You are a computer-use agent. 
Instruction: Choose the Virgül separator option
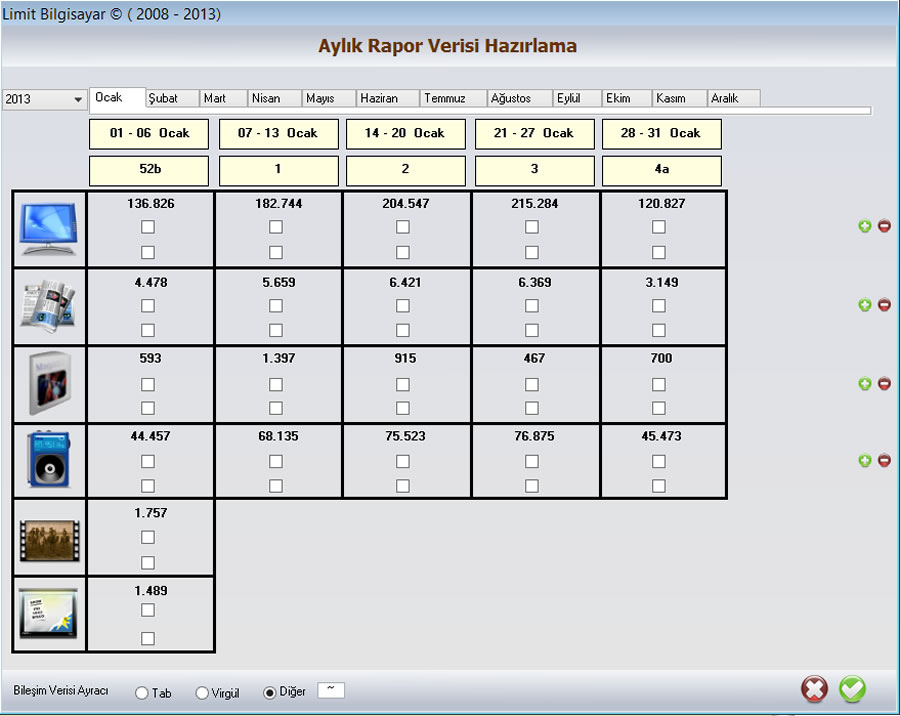pos(202,693)
